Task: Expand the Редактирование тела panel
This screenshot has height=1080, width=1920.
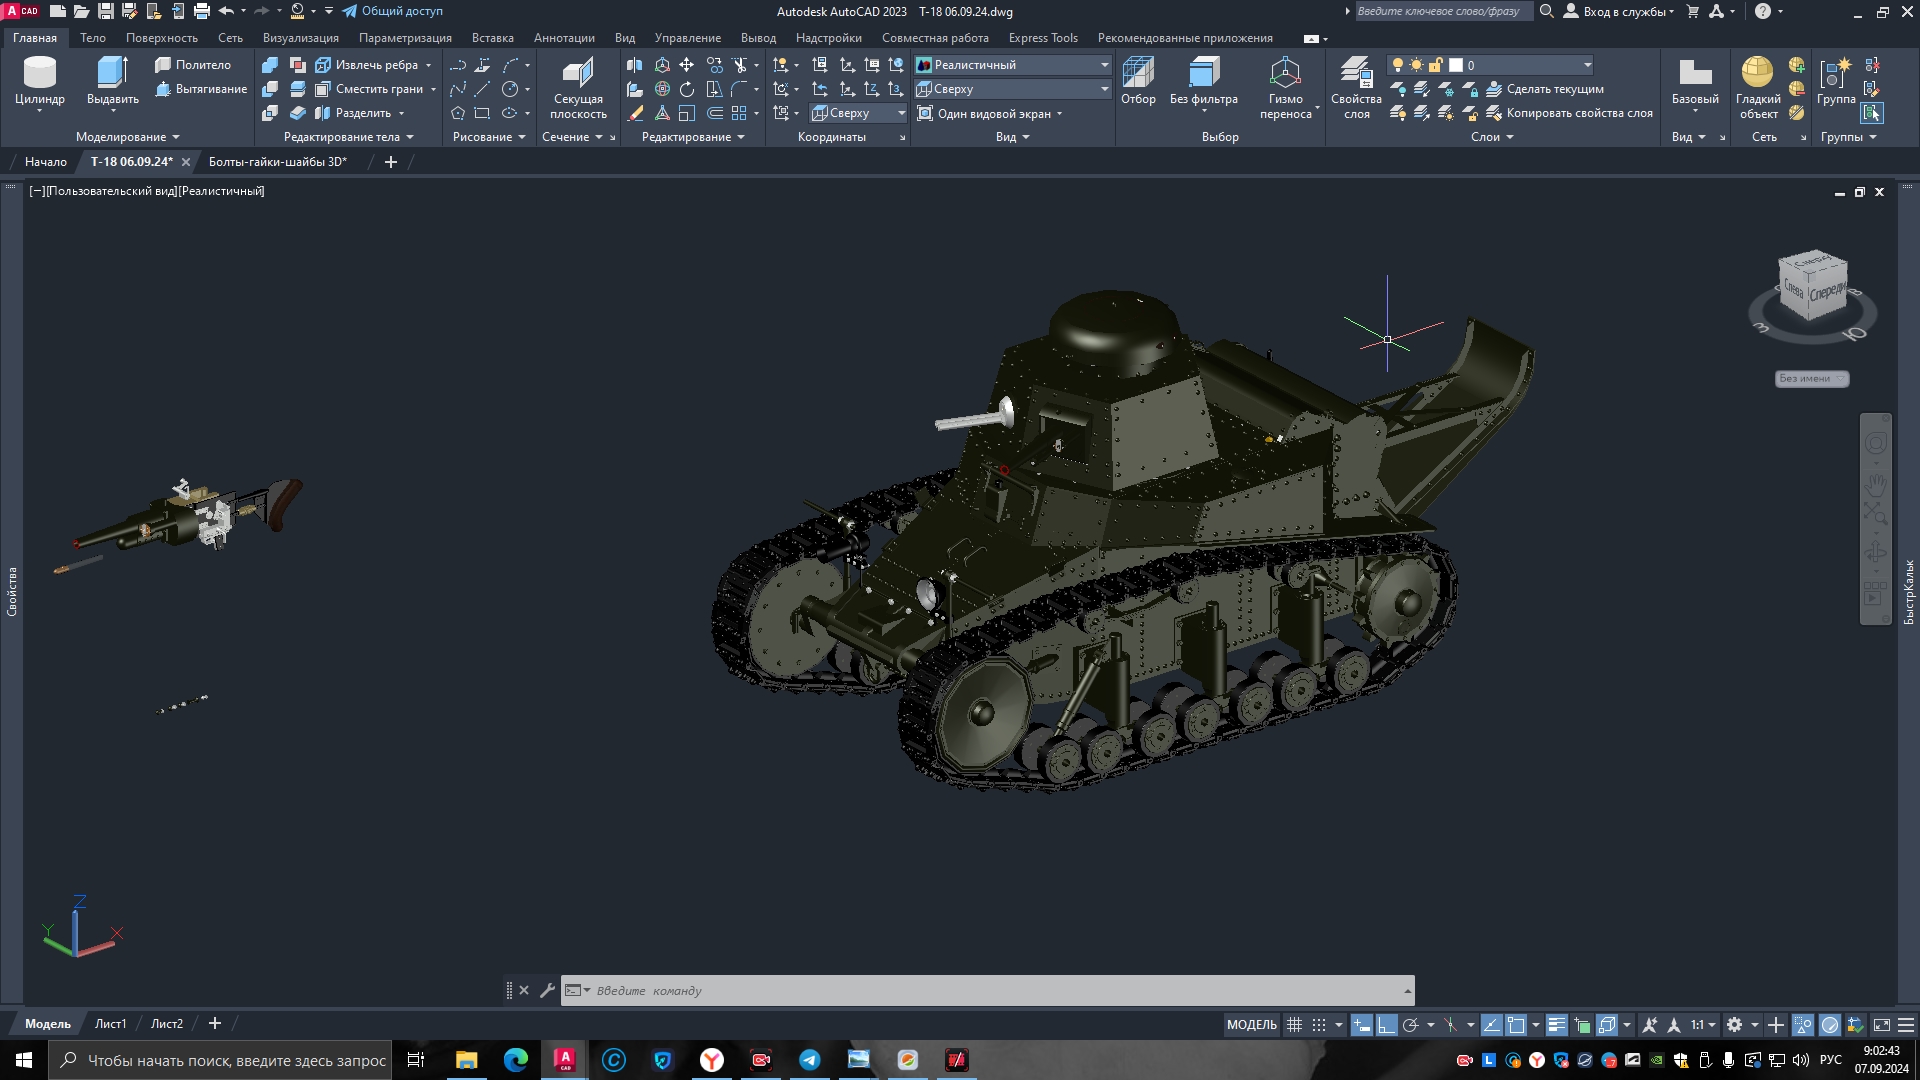Action: pos(348,137)
